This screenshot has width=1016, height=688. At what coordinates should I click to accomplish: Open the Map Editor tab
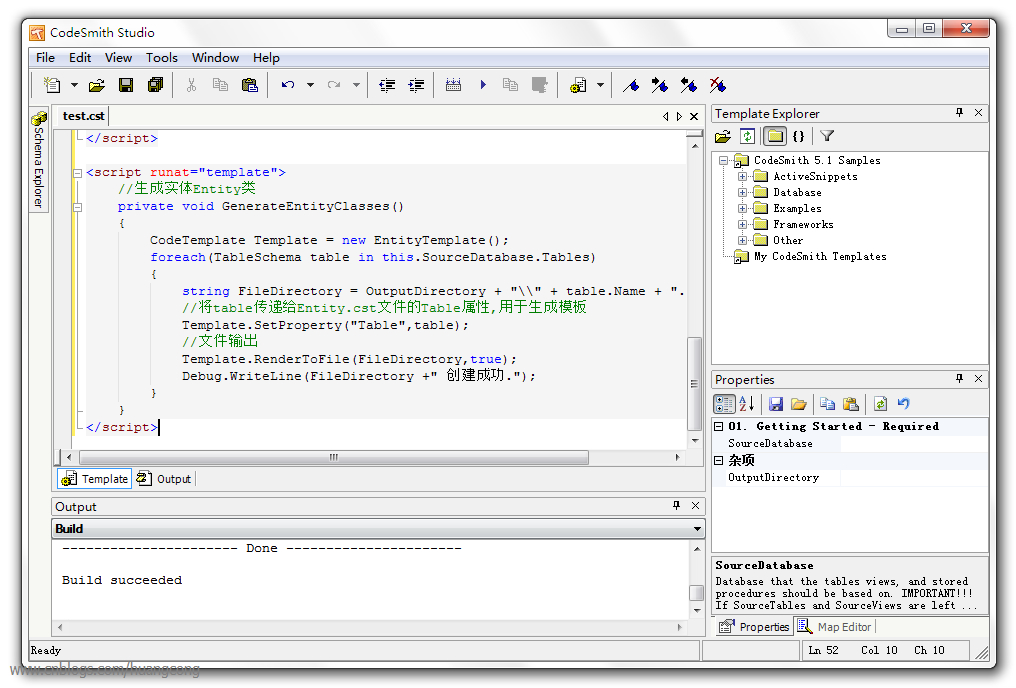[835, 627]
